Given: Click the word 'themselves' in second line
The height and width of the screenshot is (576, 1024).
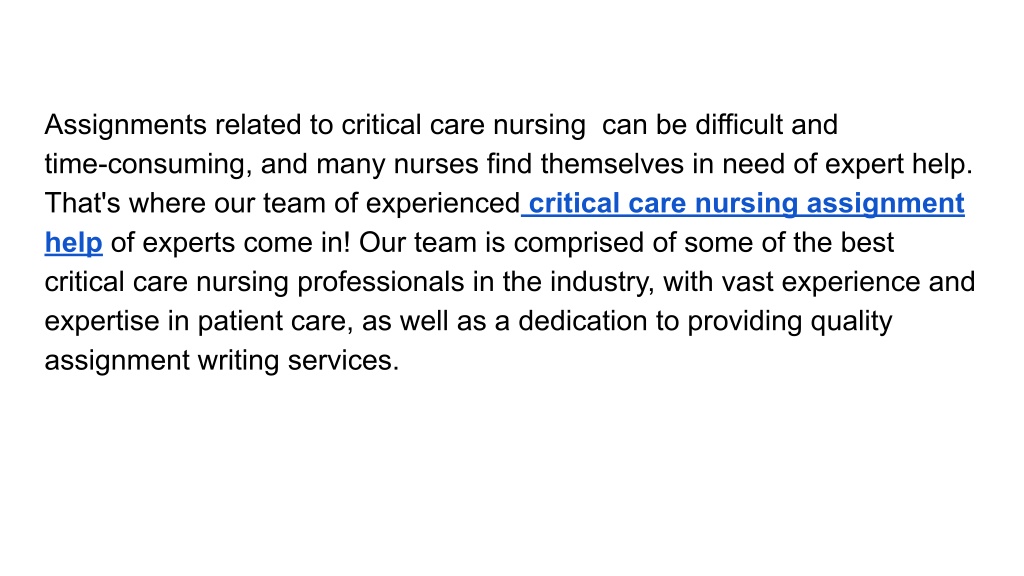Looking at the screenshot, I should coord(612,164).
